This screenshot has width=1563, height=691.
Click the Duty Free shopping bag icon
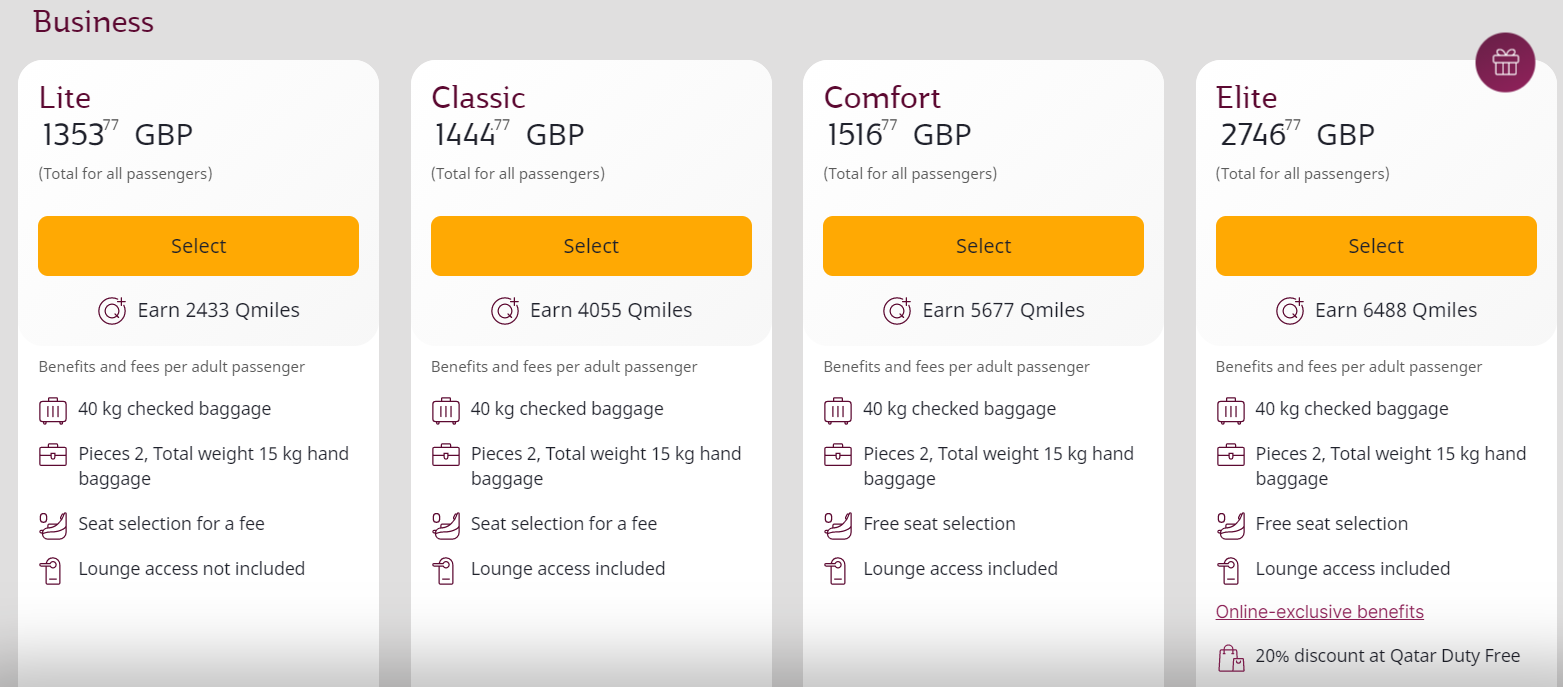[1231, 658]
